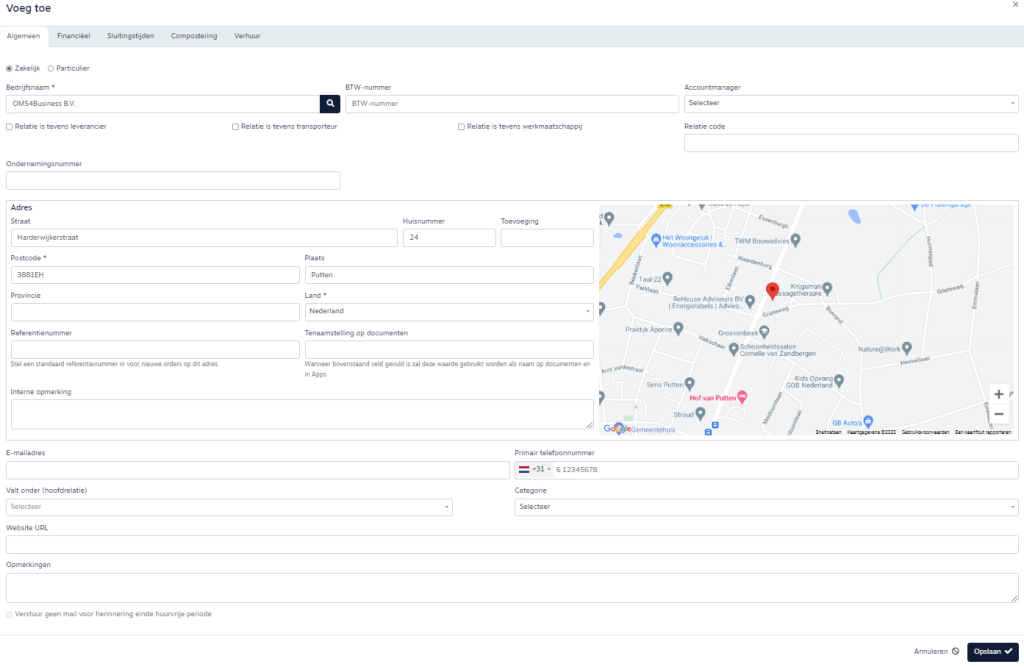Zoom in on the map with plus
This screenshot has width=1024, height=667.
point(998,394)
